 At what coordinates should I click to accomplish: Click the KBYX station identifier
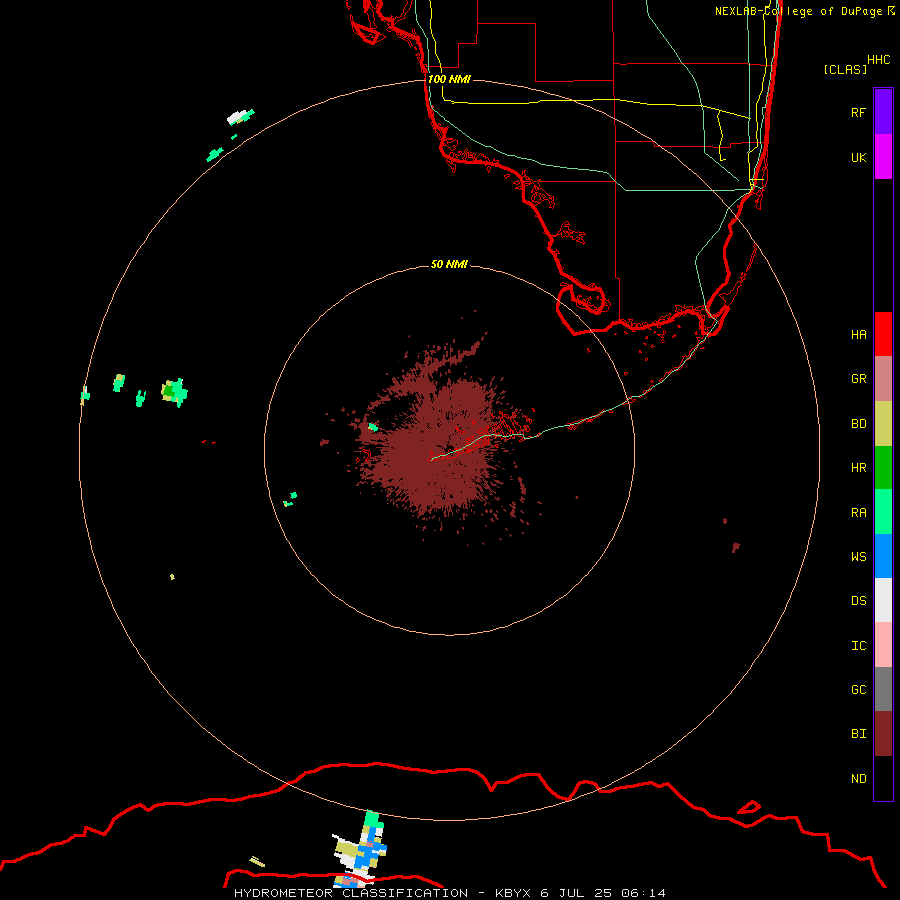pyautogui.click(x=513, y=893)
